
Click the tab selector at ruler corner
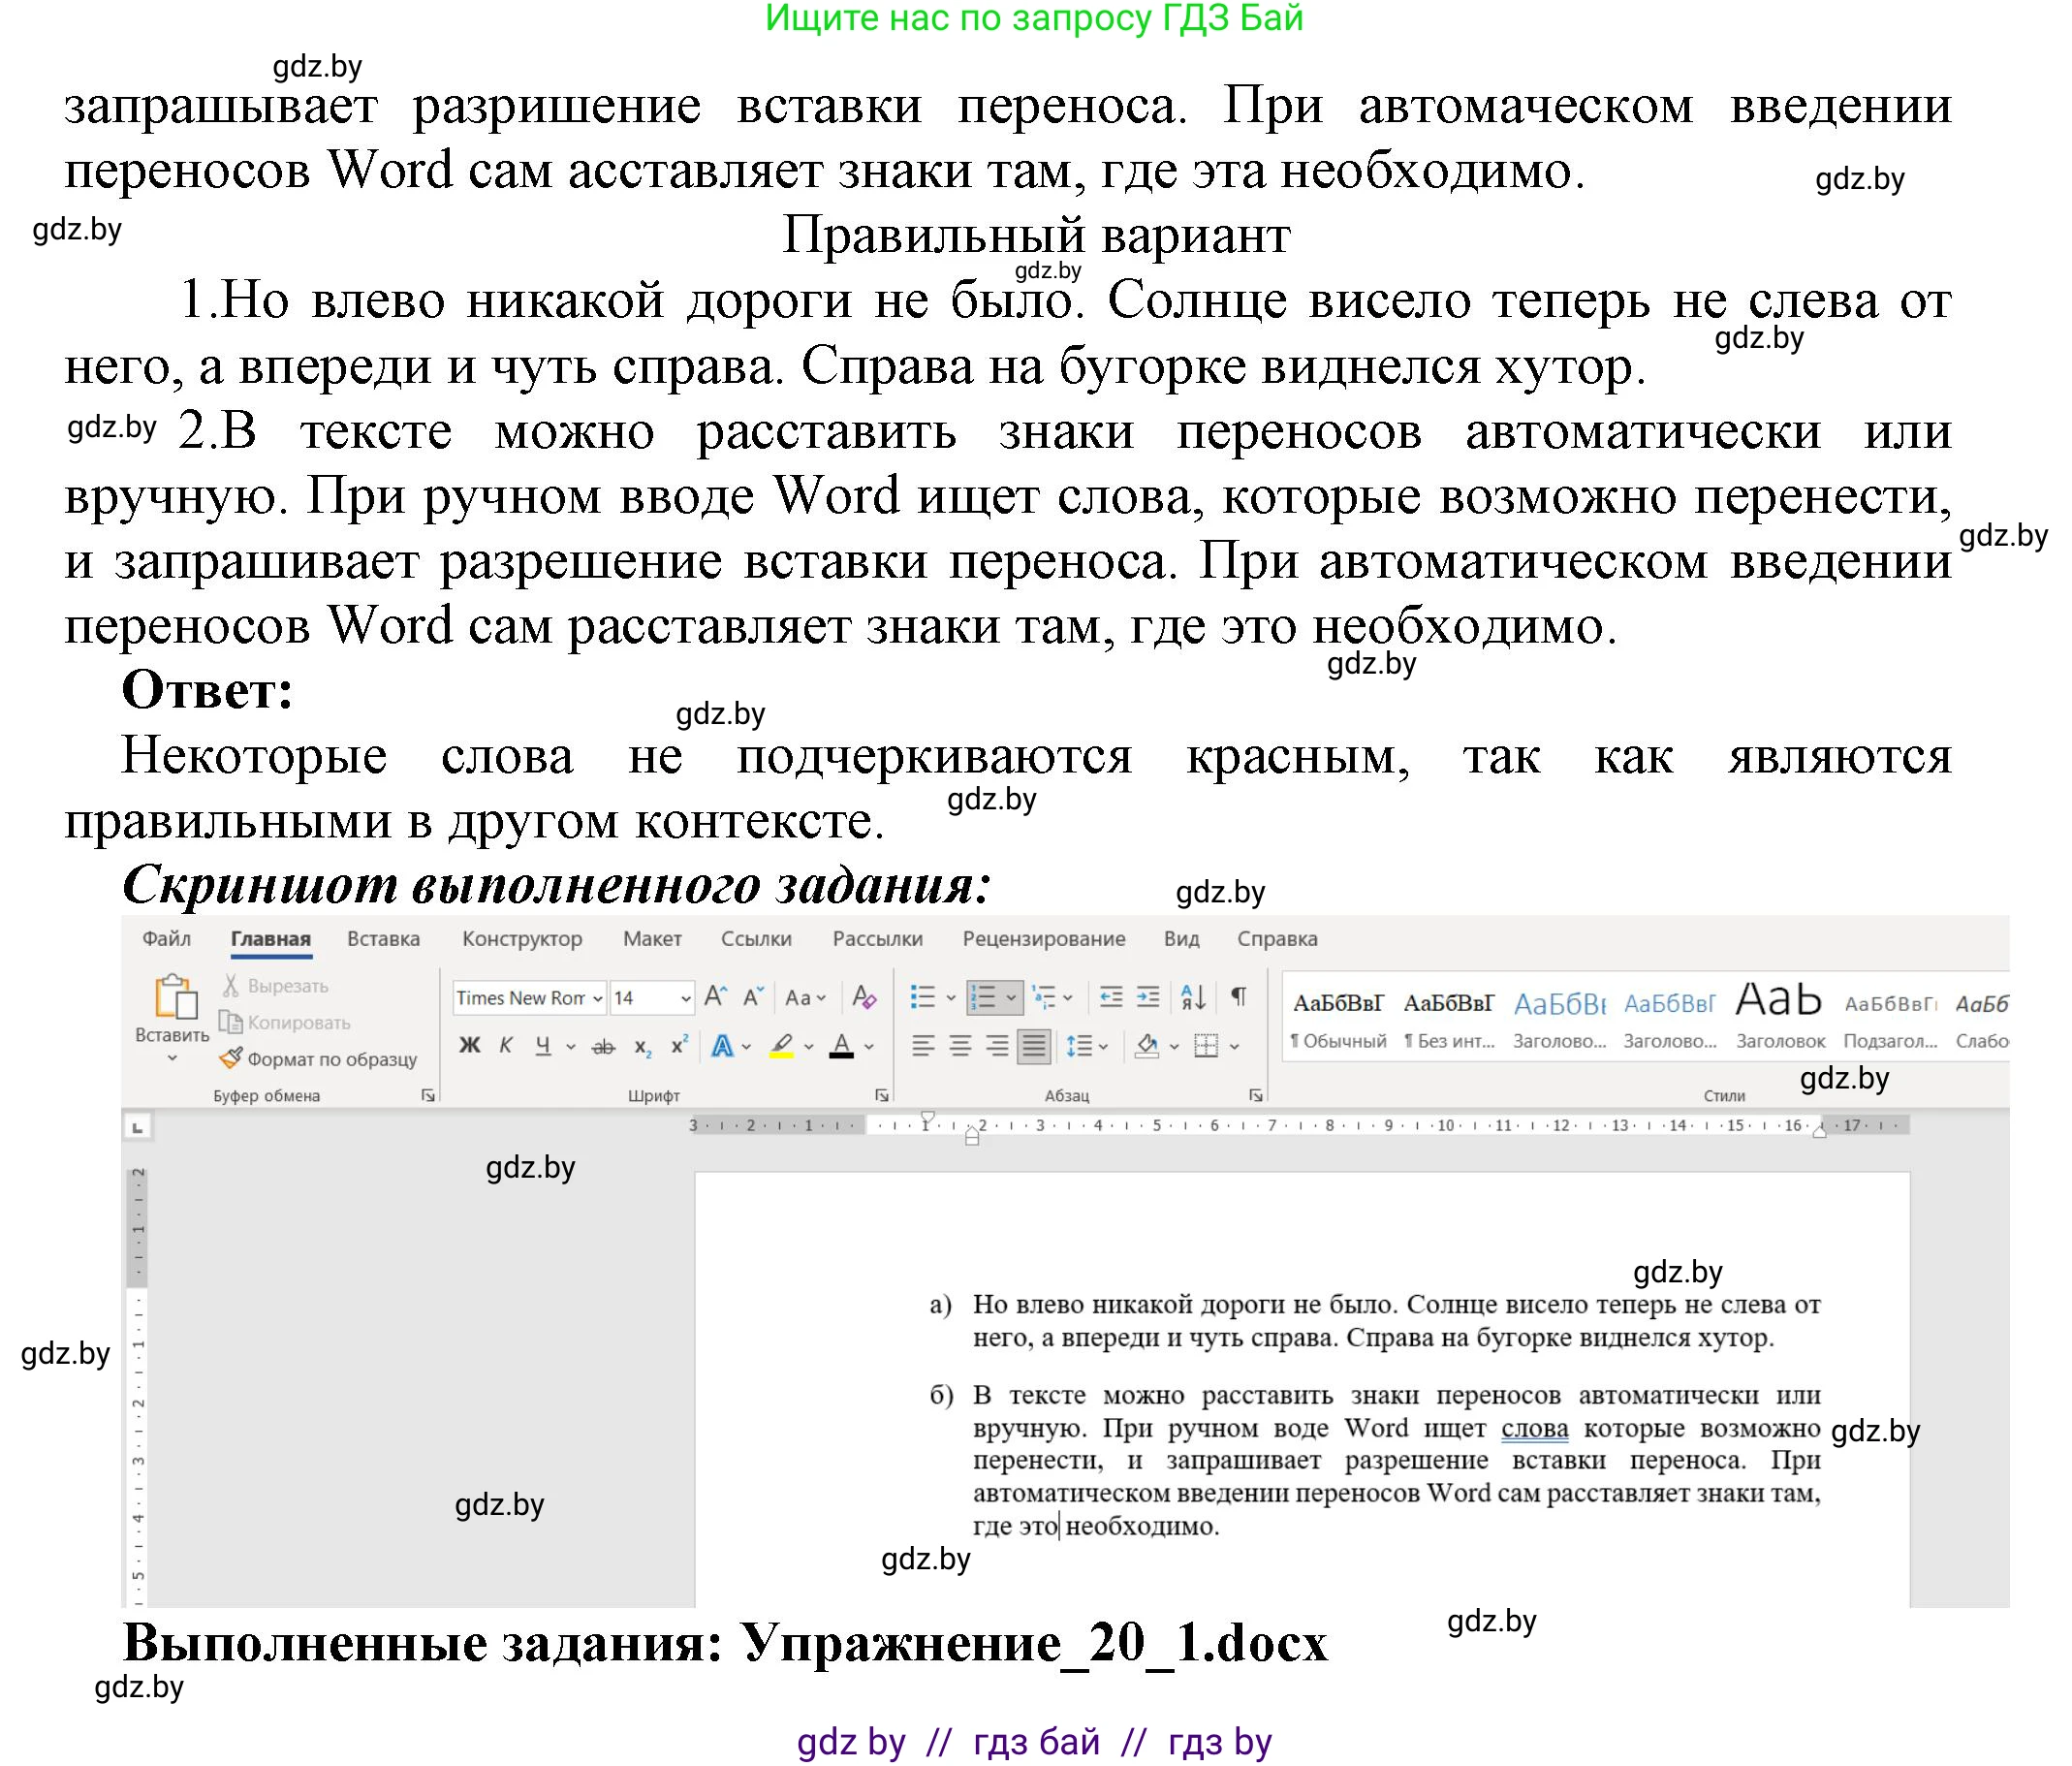click(137, 1128)
